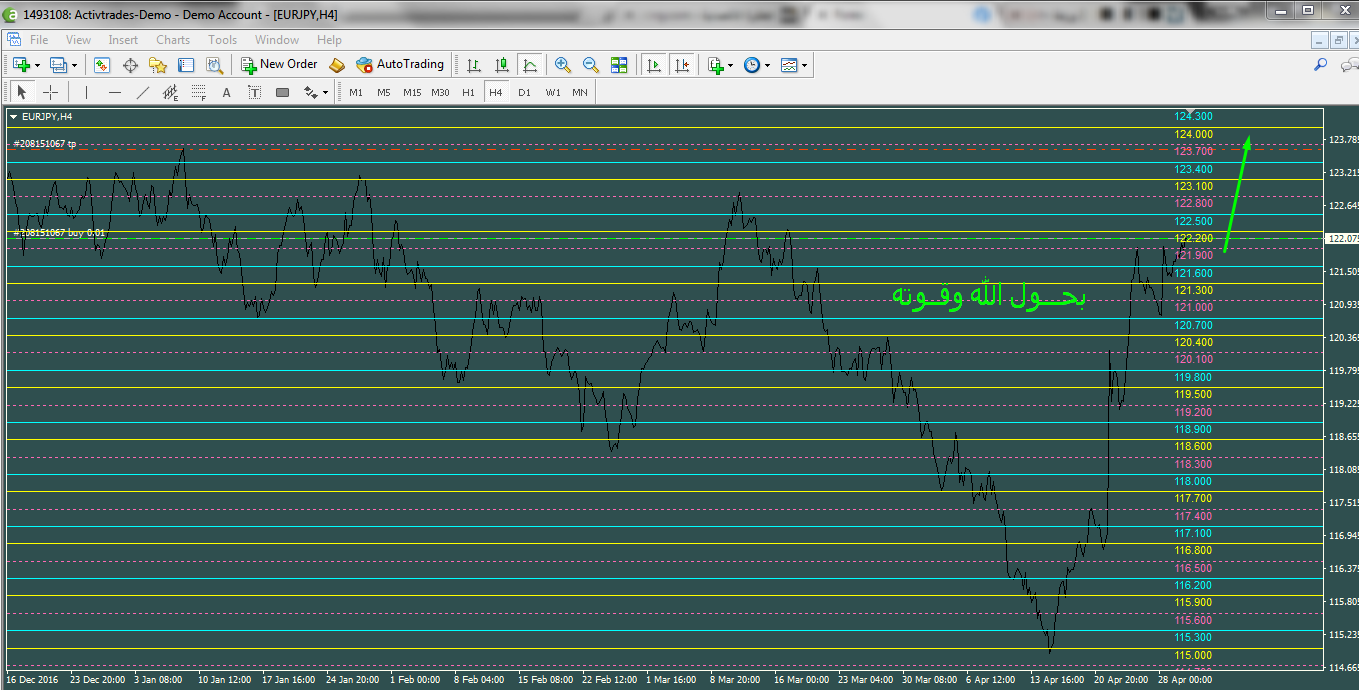The image size is (1359, 690).
Task: Toggle the Chart Shift button
Action: (682, 65)
